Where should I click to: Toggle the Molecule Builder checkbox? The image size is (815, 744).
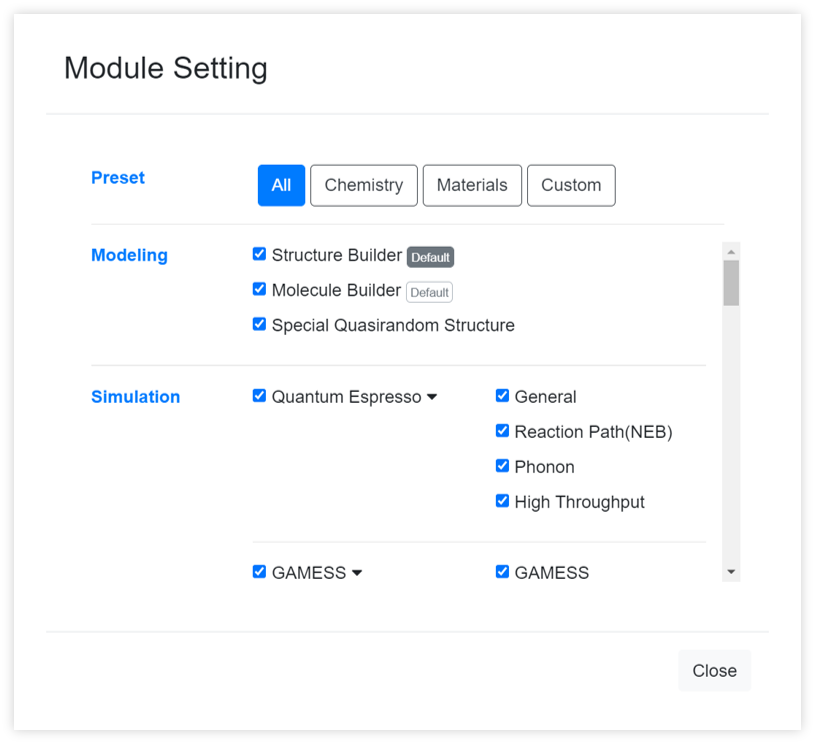pos(259,289)
